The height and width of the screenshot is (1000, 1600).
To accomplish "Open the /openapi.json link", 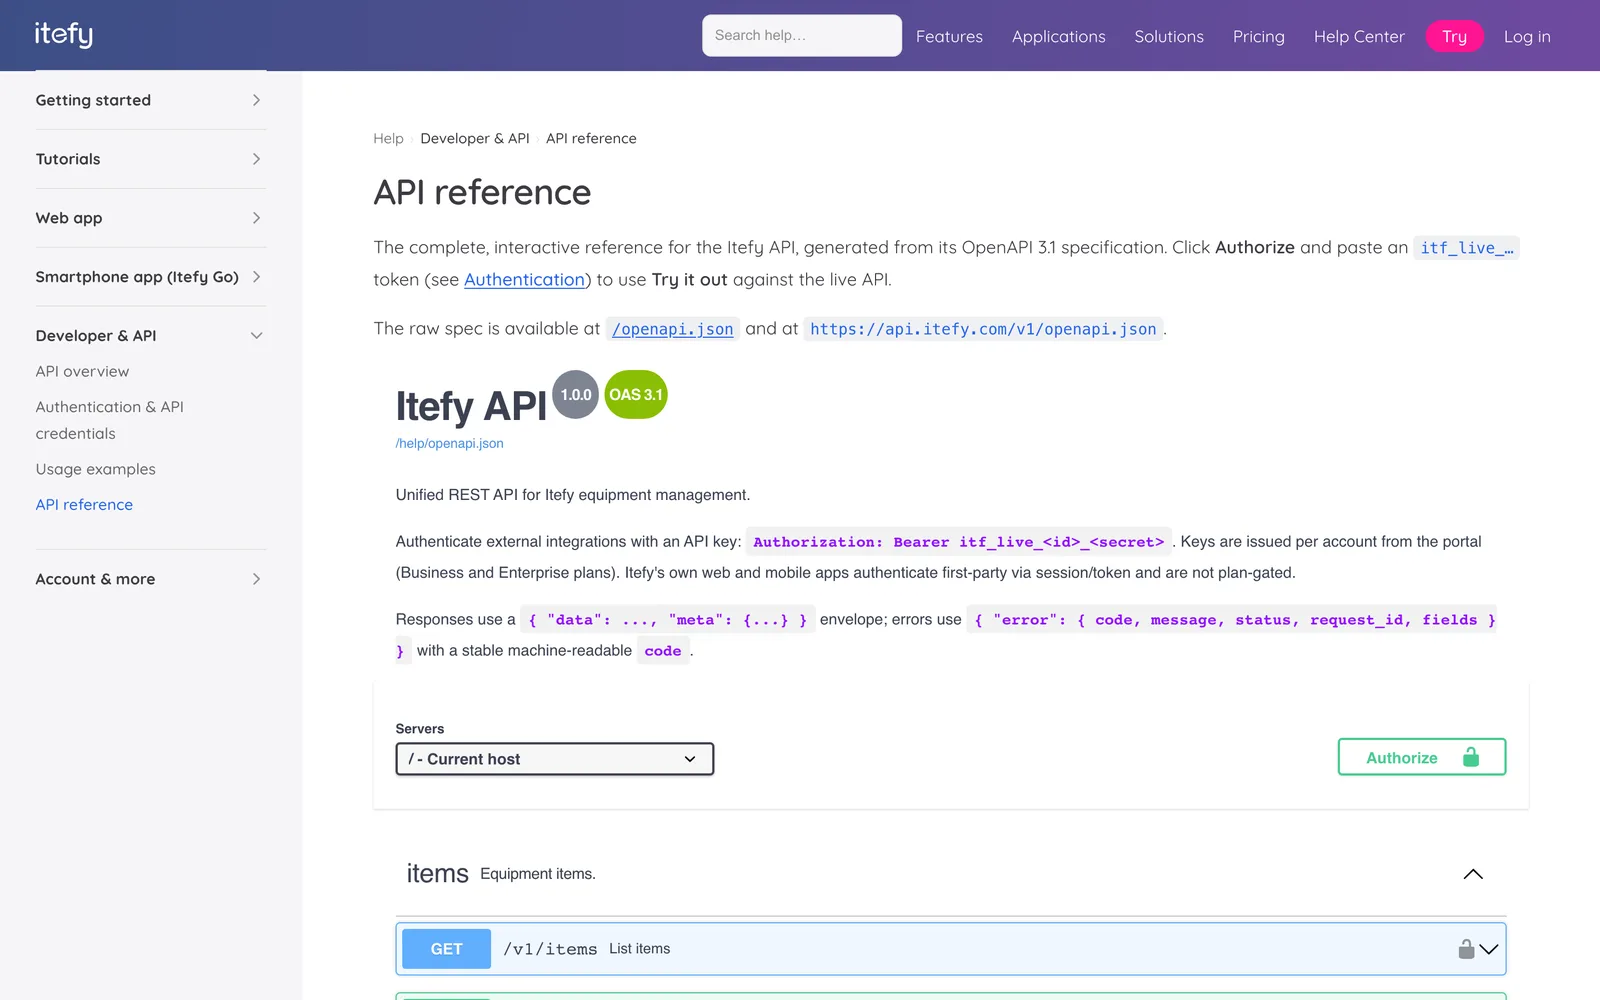I will [x=673, y=329].
